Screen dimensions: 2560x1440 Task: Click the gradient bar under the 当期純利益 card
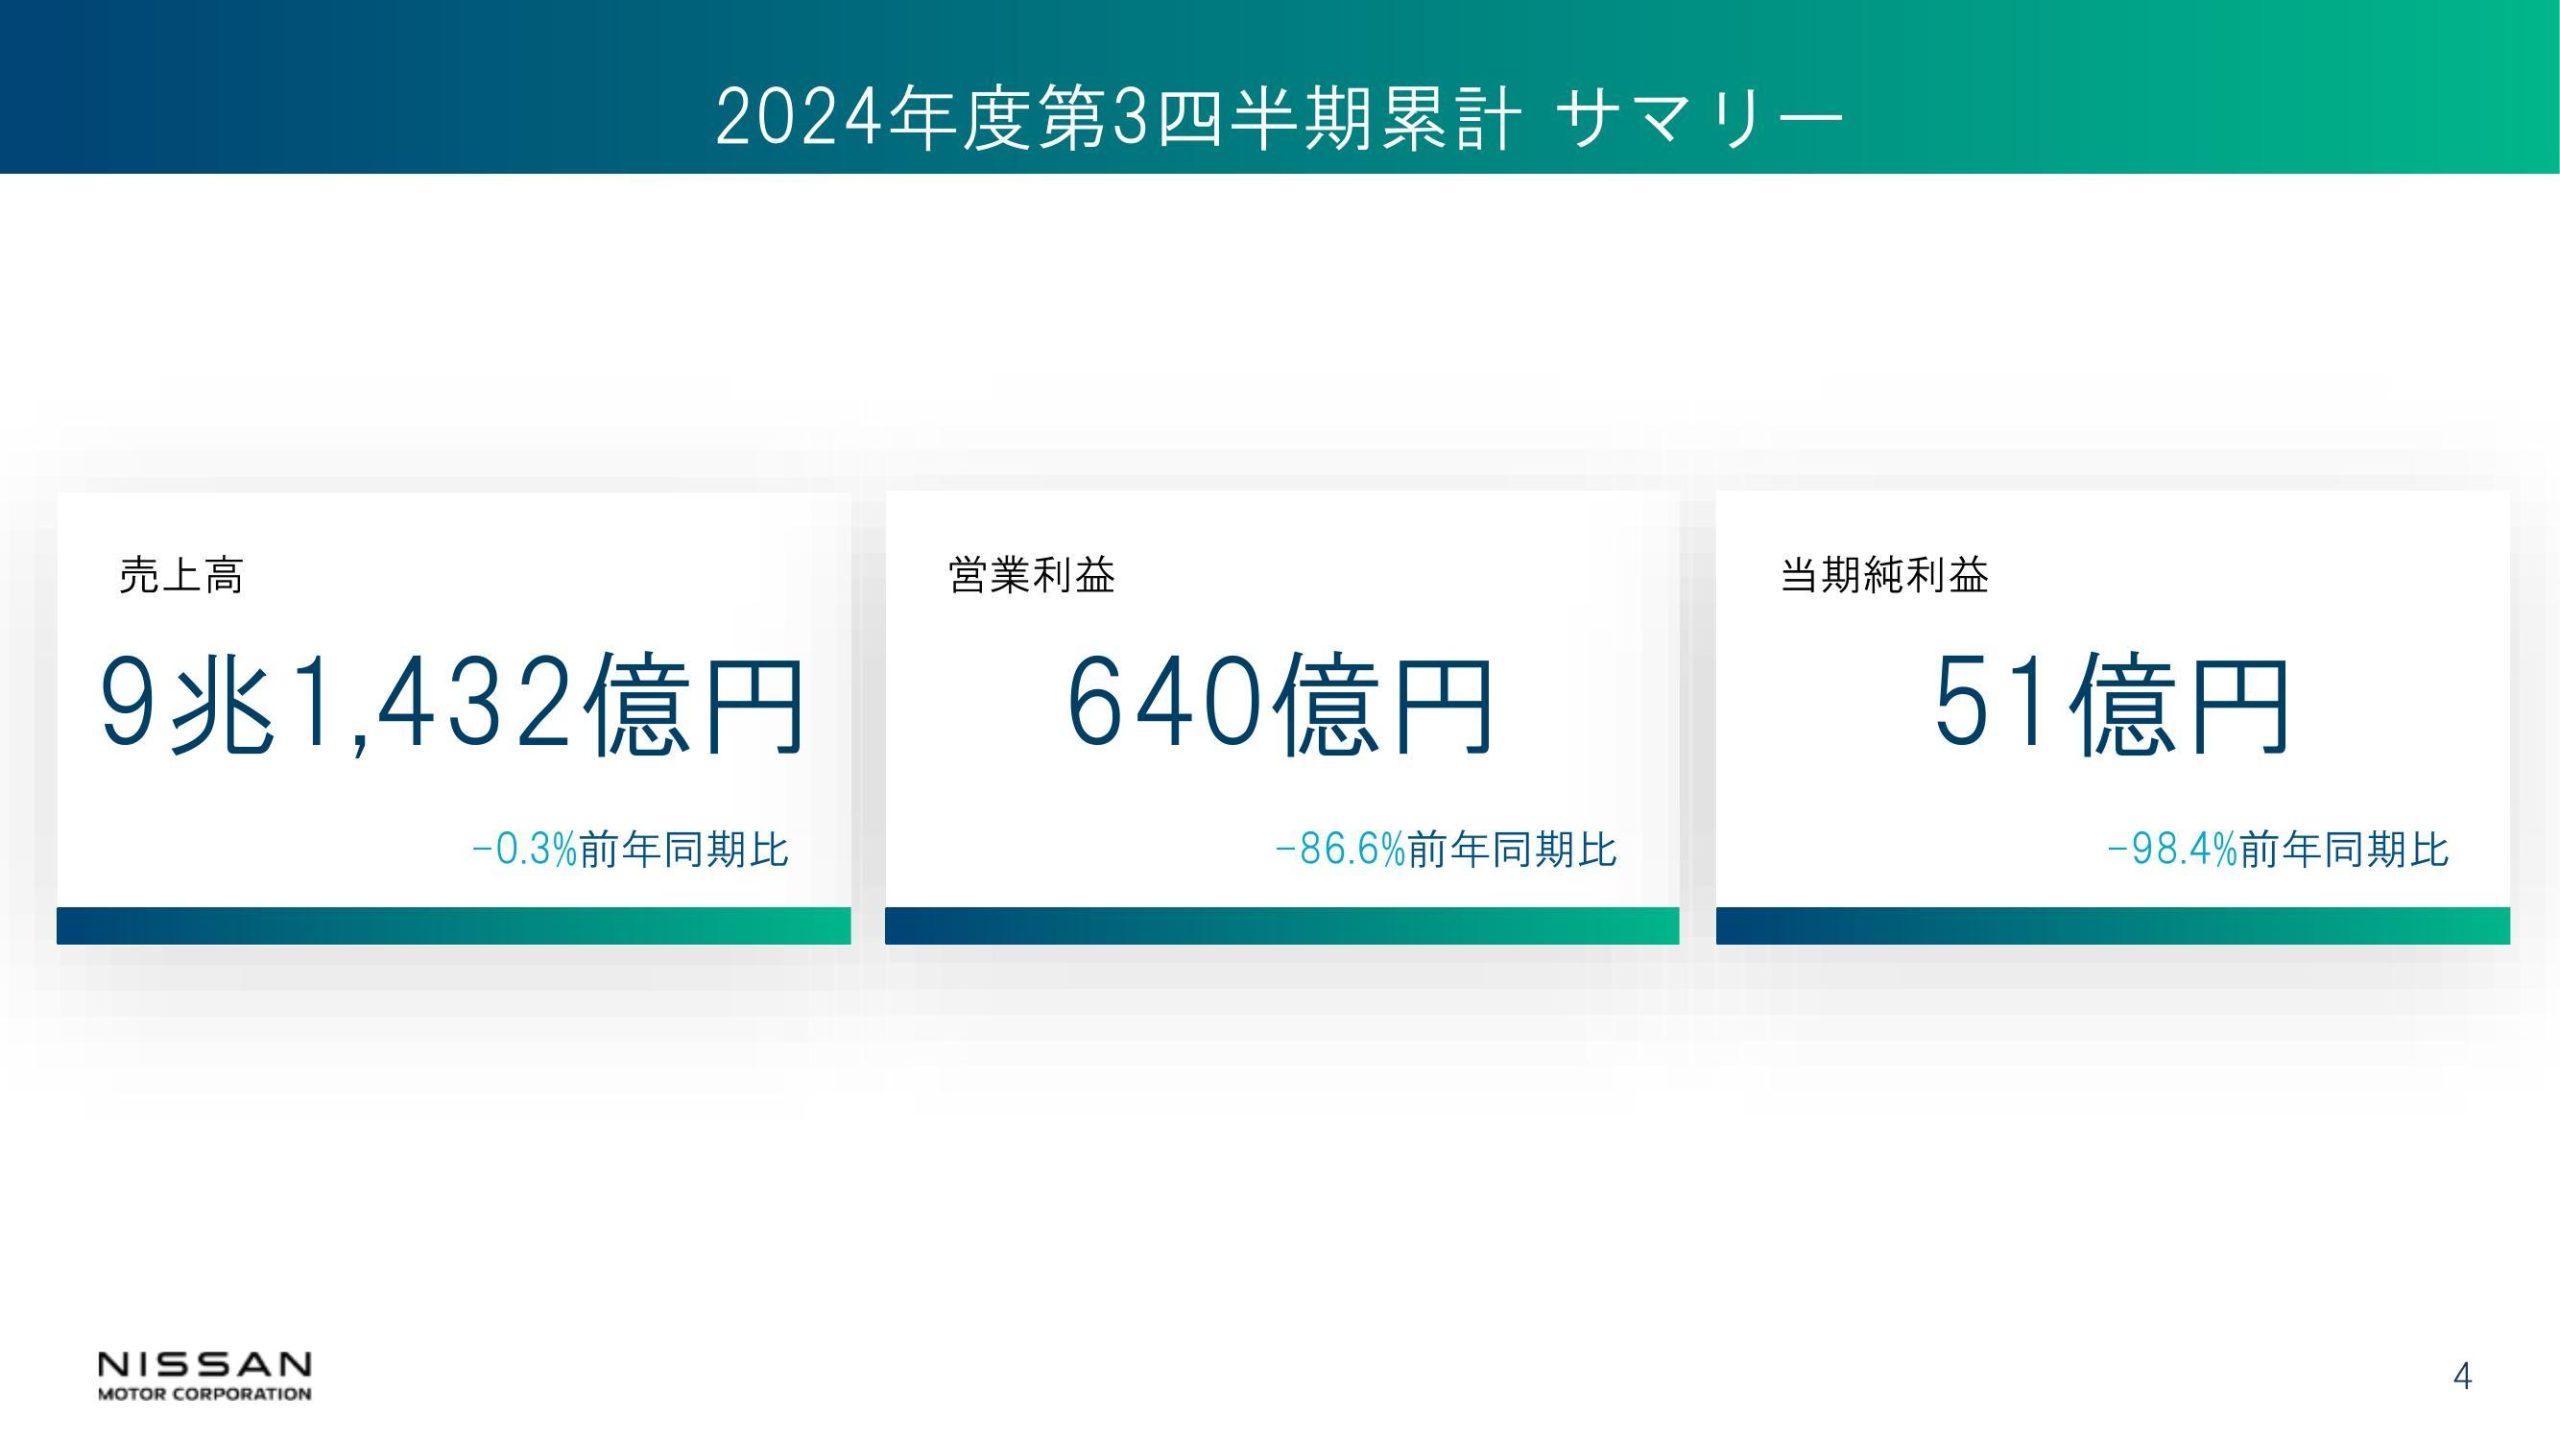pos(2113,926)
